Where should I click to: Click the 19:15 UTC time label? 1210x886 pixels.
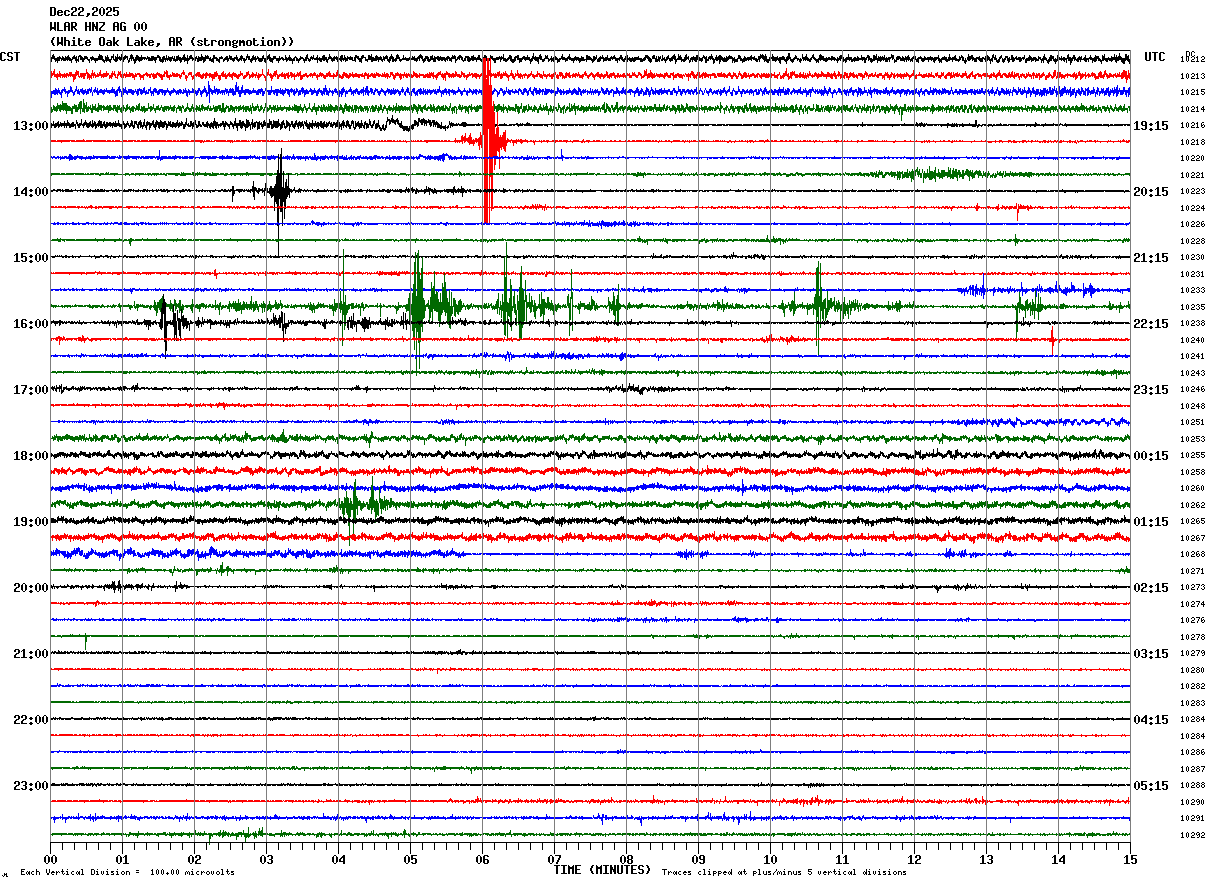pos(1150,126)
